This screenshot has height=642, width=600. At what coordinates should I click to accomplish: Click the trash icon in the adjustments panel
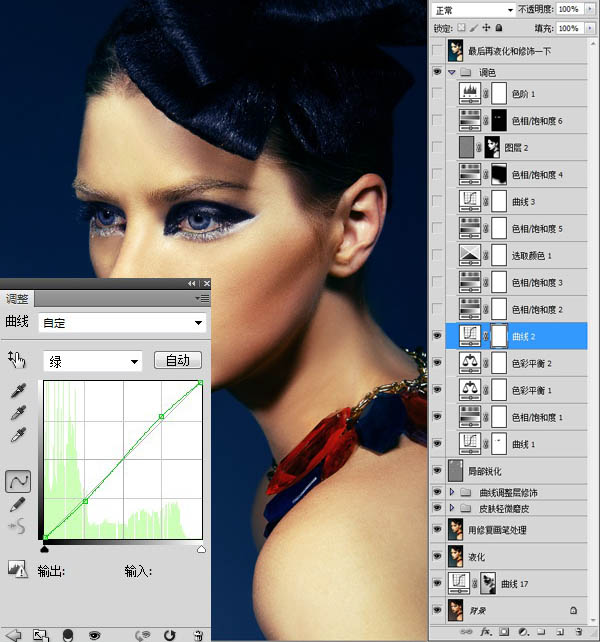198,634
